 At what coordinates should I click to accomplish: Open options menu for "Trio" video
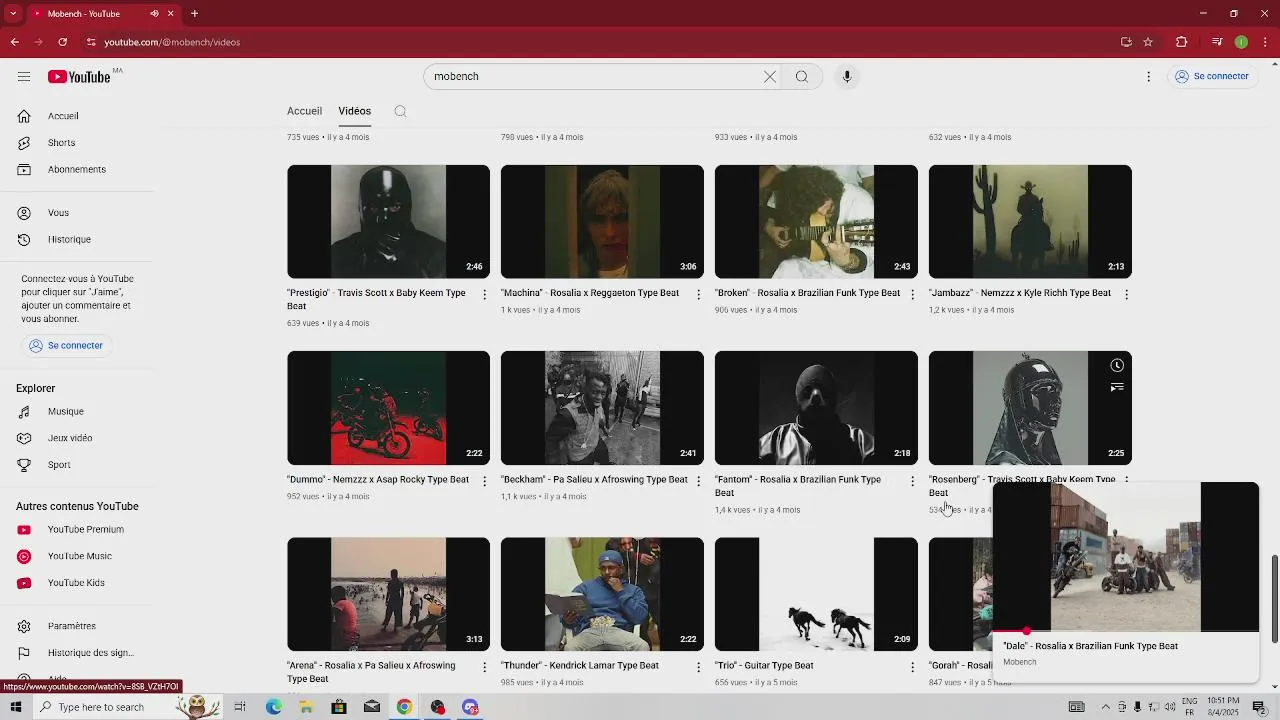(x=912, y=667)
